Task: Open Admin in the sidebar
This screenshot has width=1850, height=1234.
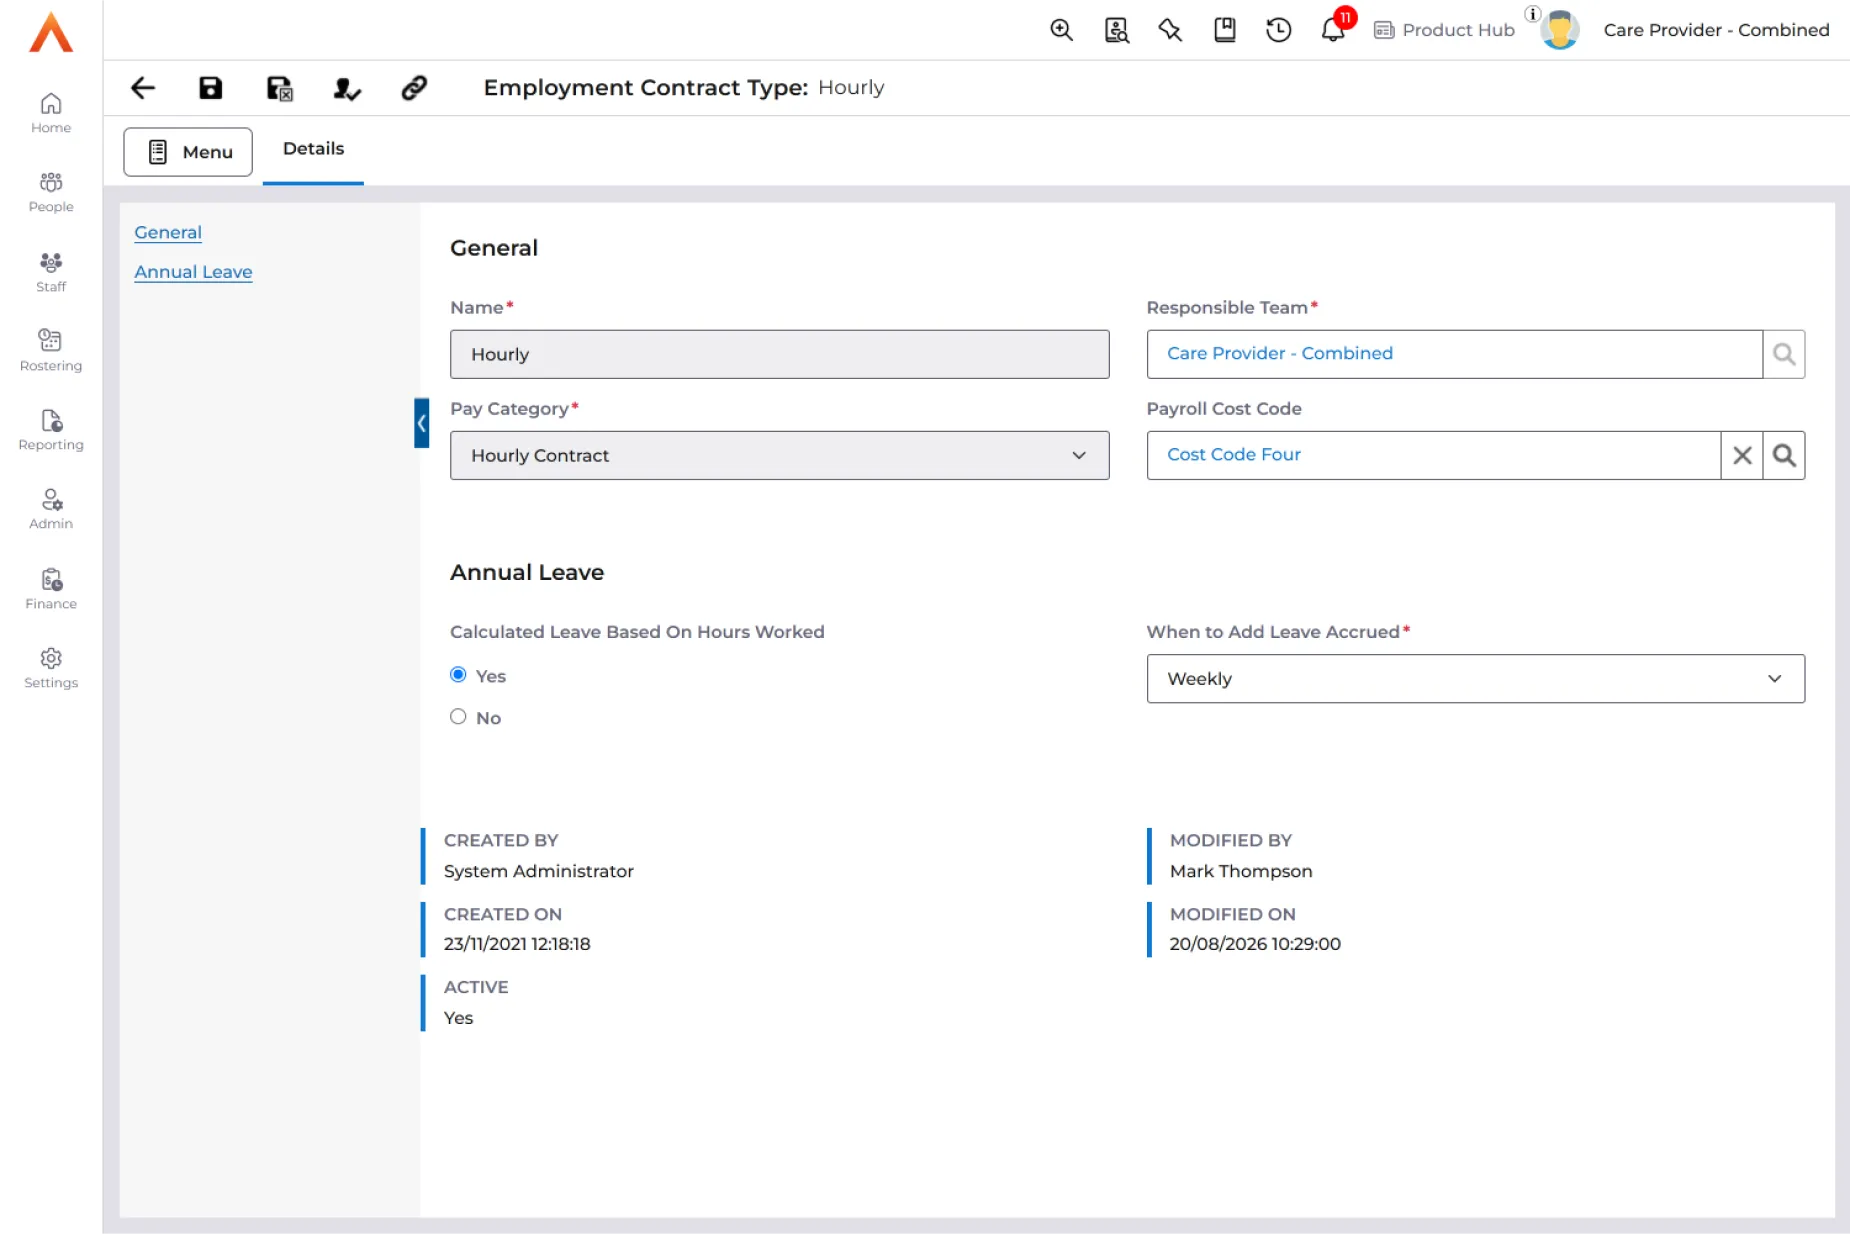Action: [x=51, y=509]
